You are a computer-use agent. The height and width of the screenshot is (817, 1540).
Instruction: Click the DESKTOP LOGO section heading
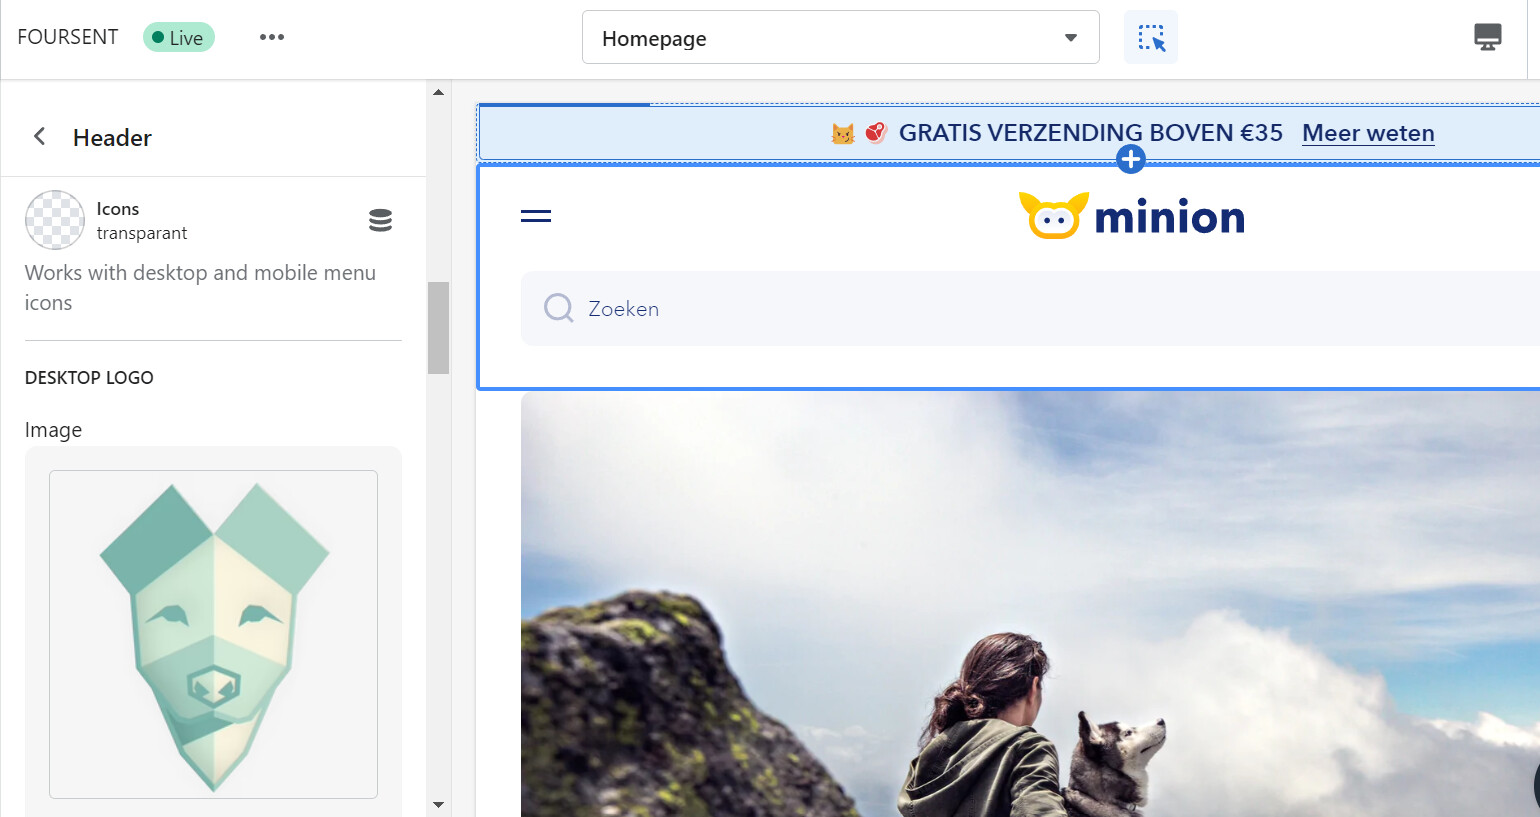point(89,378)
